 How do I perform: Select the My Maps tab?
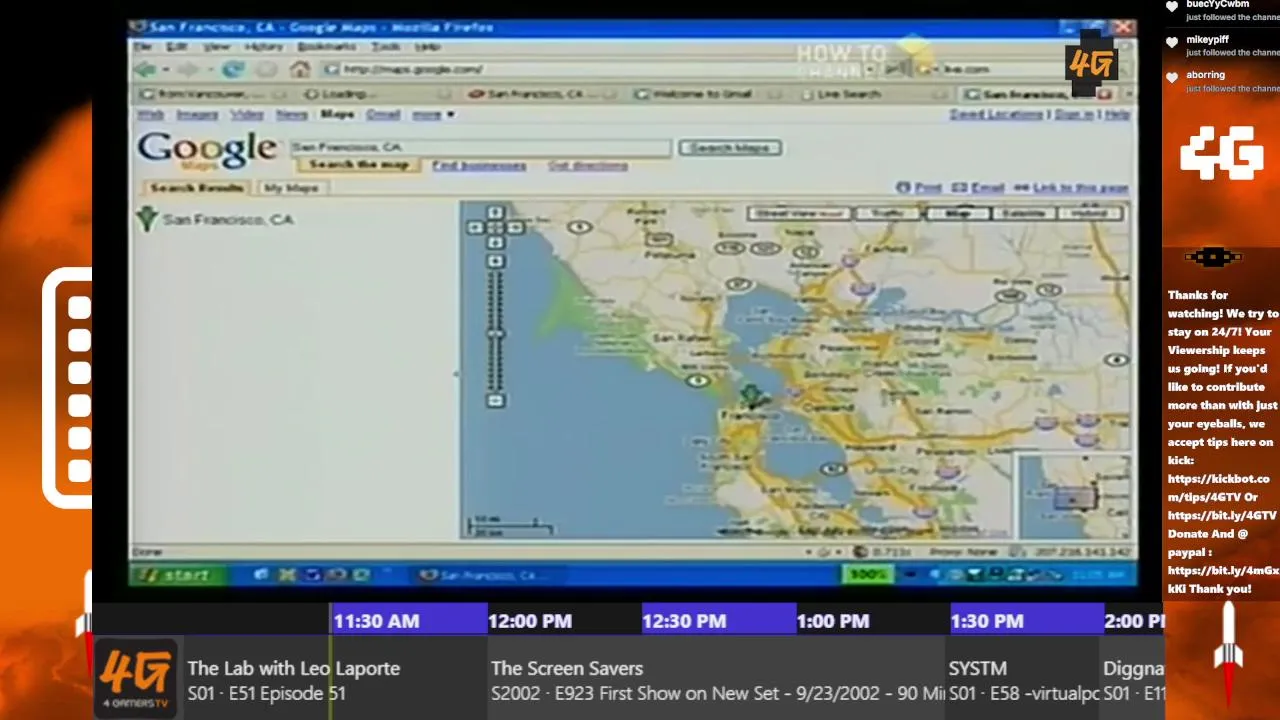pos(290,188)
